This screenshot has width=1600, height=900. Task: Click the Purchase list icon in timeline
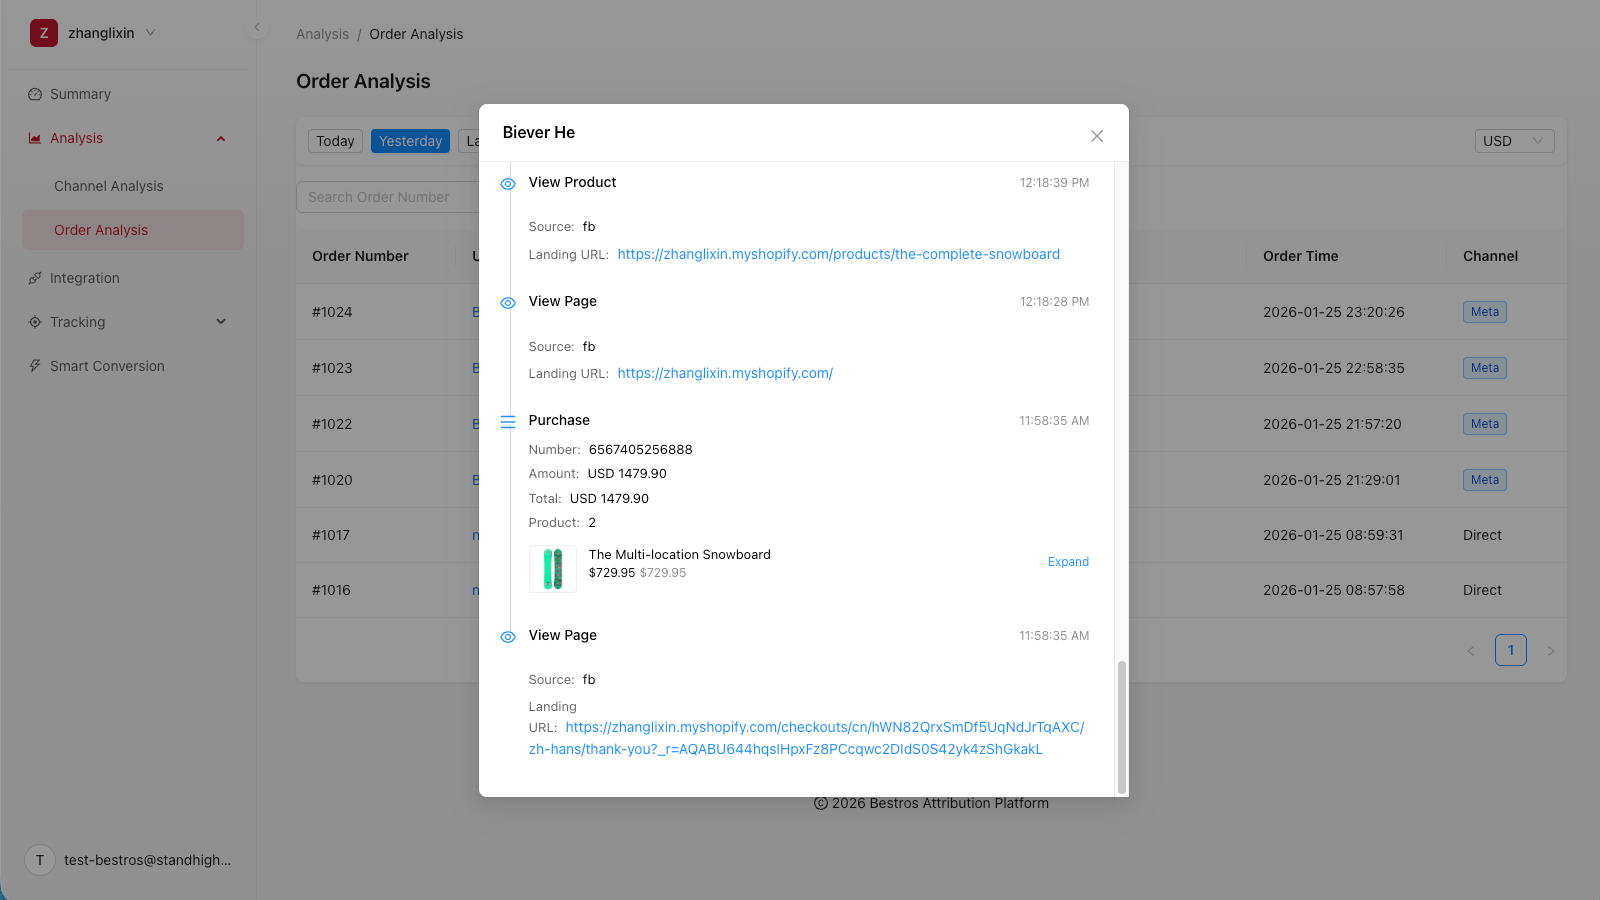coord(508,422)
